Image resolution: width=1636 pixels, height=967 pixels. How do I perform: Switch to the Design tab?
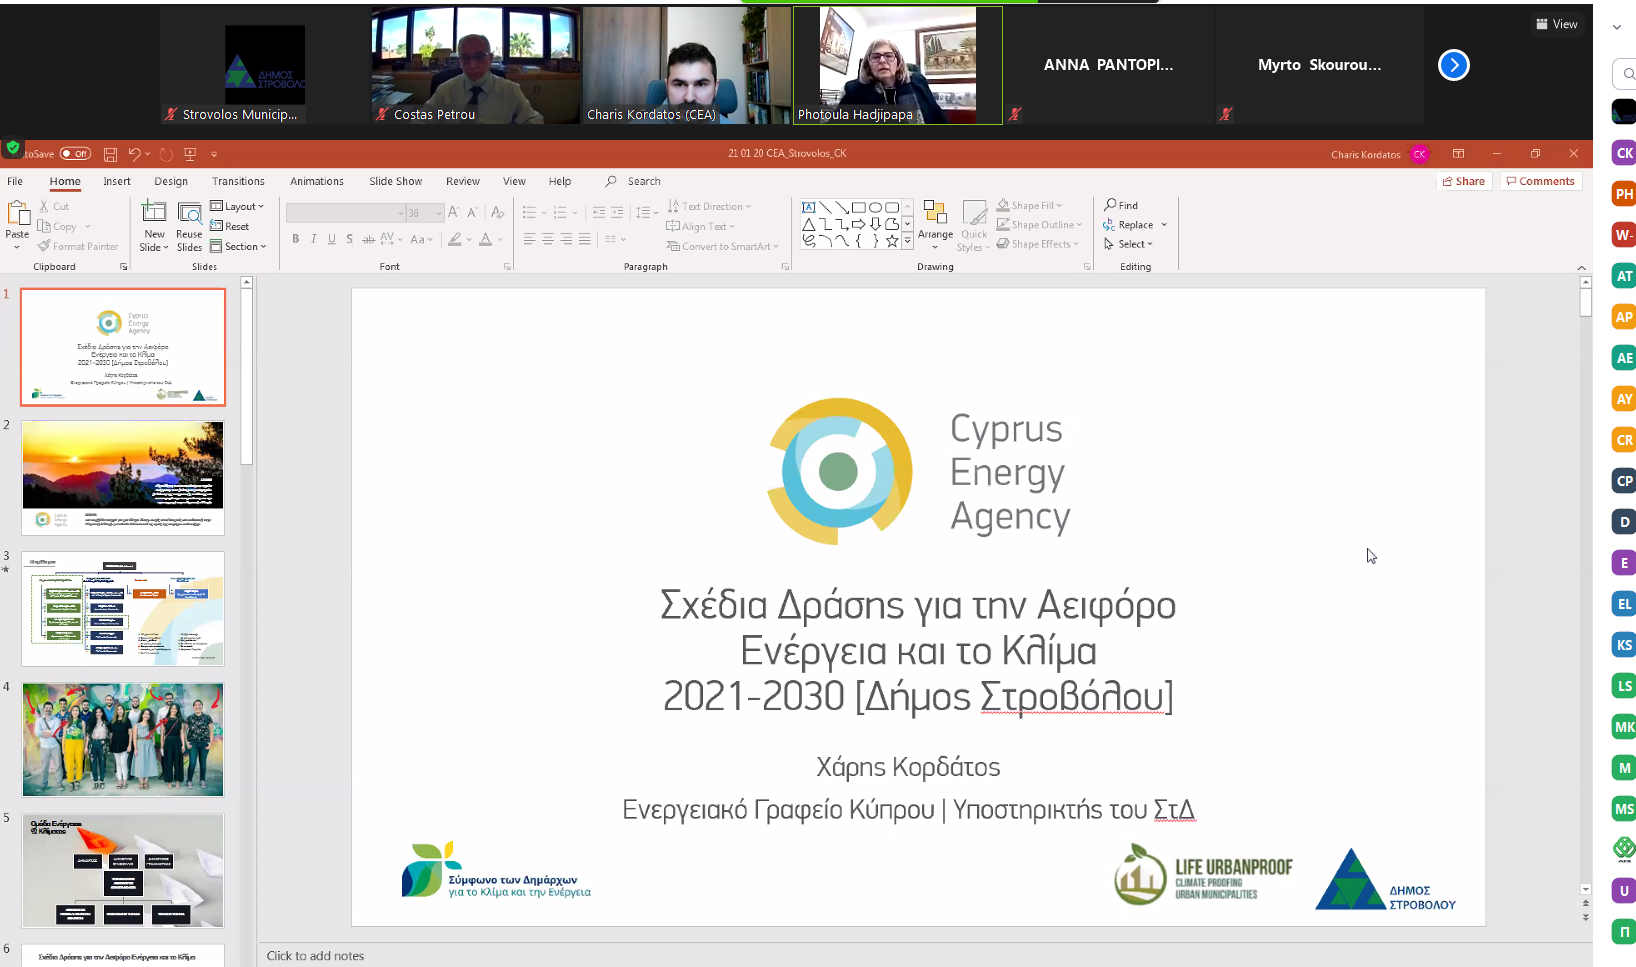[171, 181]
